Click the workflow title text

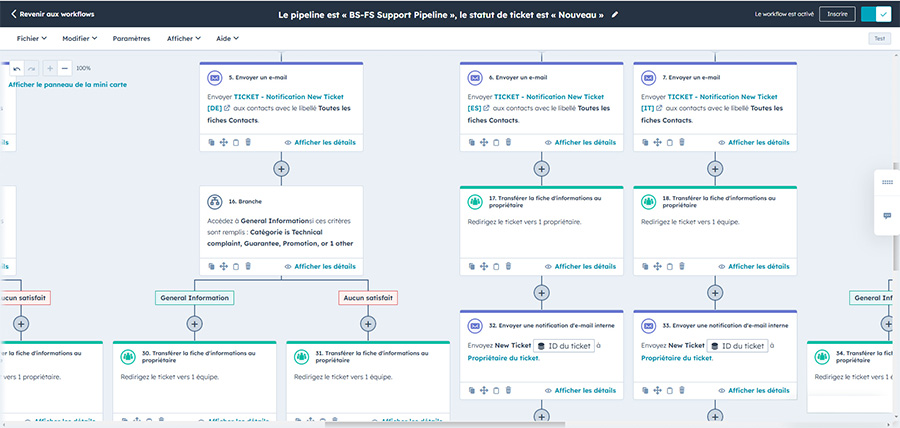[441, 15]
